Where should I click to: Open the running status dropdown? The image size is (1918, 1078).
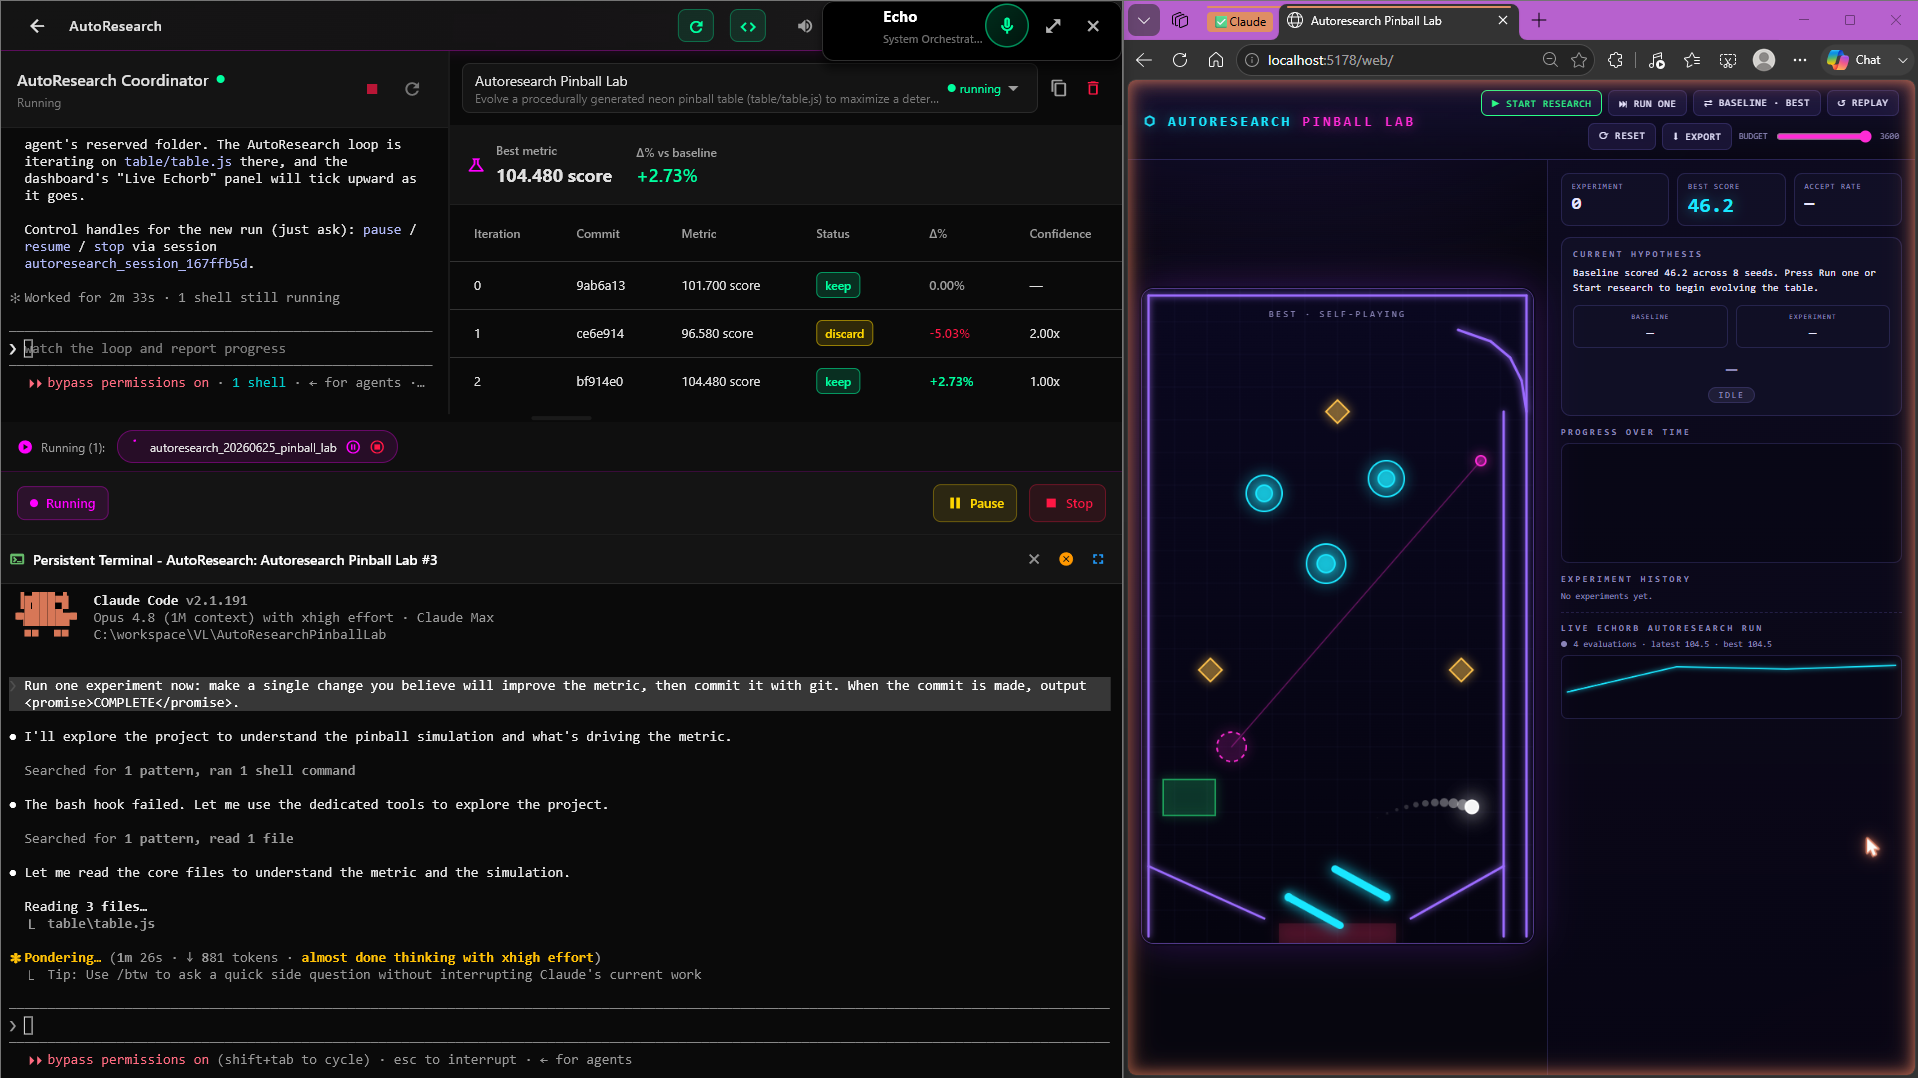(983, 89)
